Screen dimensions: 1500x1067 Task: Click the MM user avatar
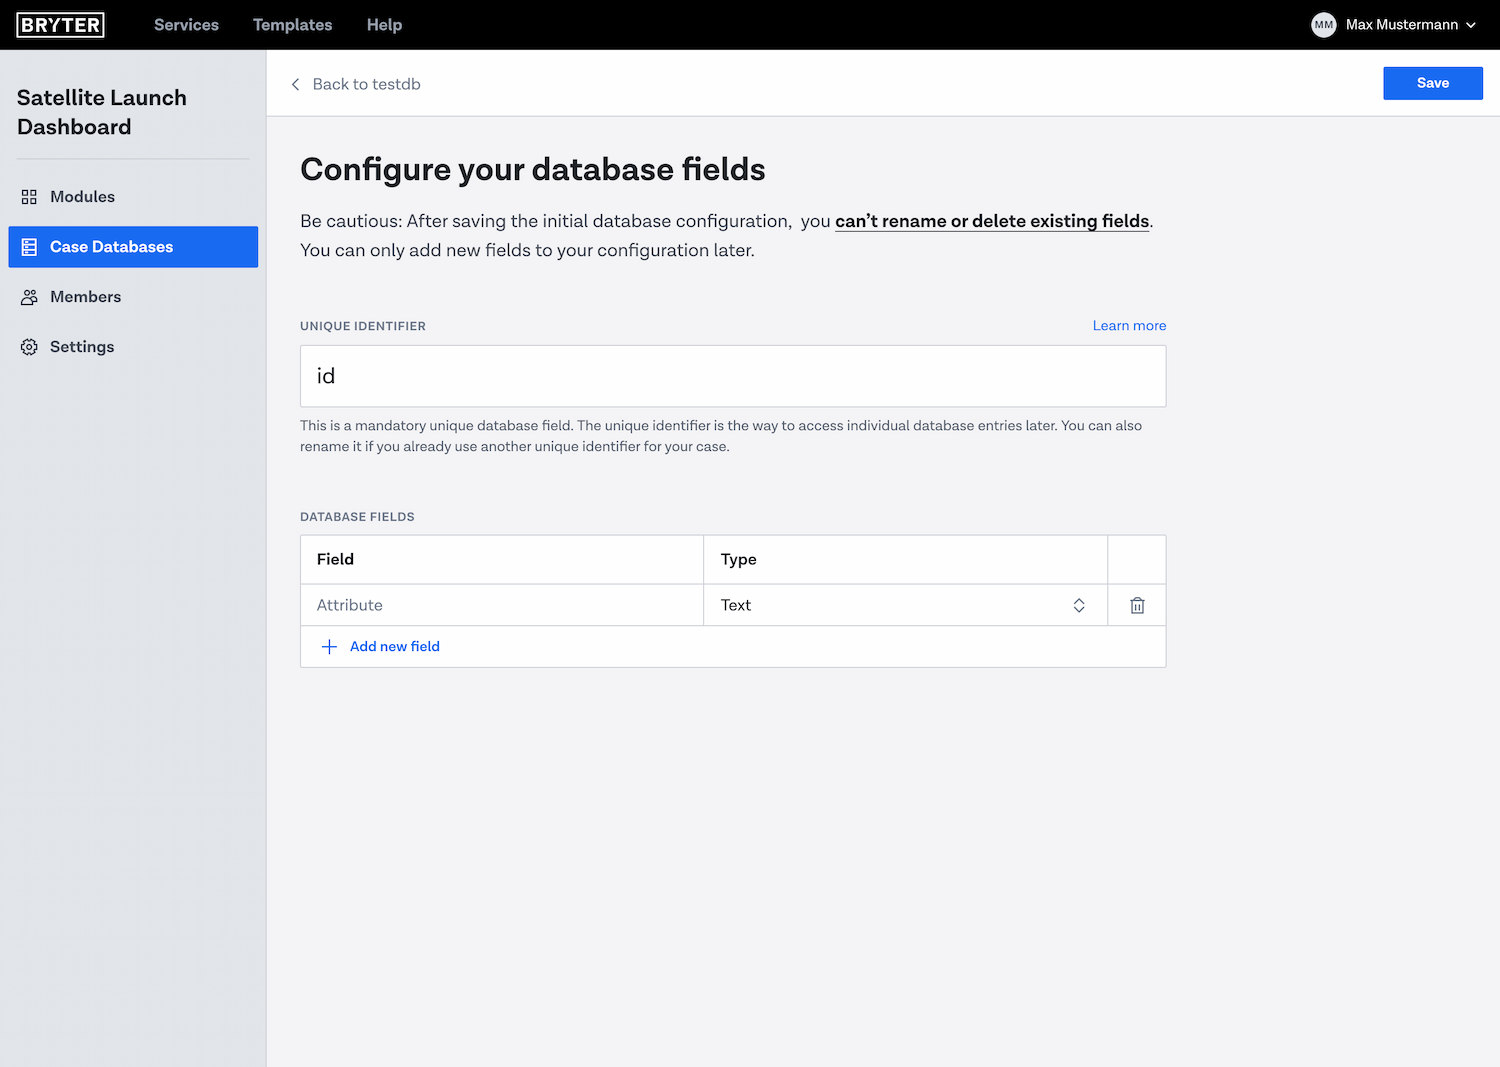click(1323, 25)
